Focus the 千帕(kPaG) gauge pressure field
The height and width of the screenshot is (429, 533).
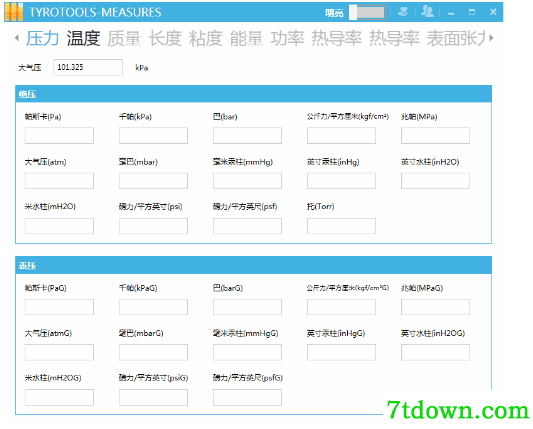pos(153,307)
